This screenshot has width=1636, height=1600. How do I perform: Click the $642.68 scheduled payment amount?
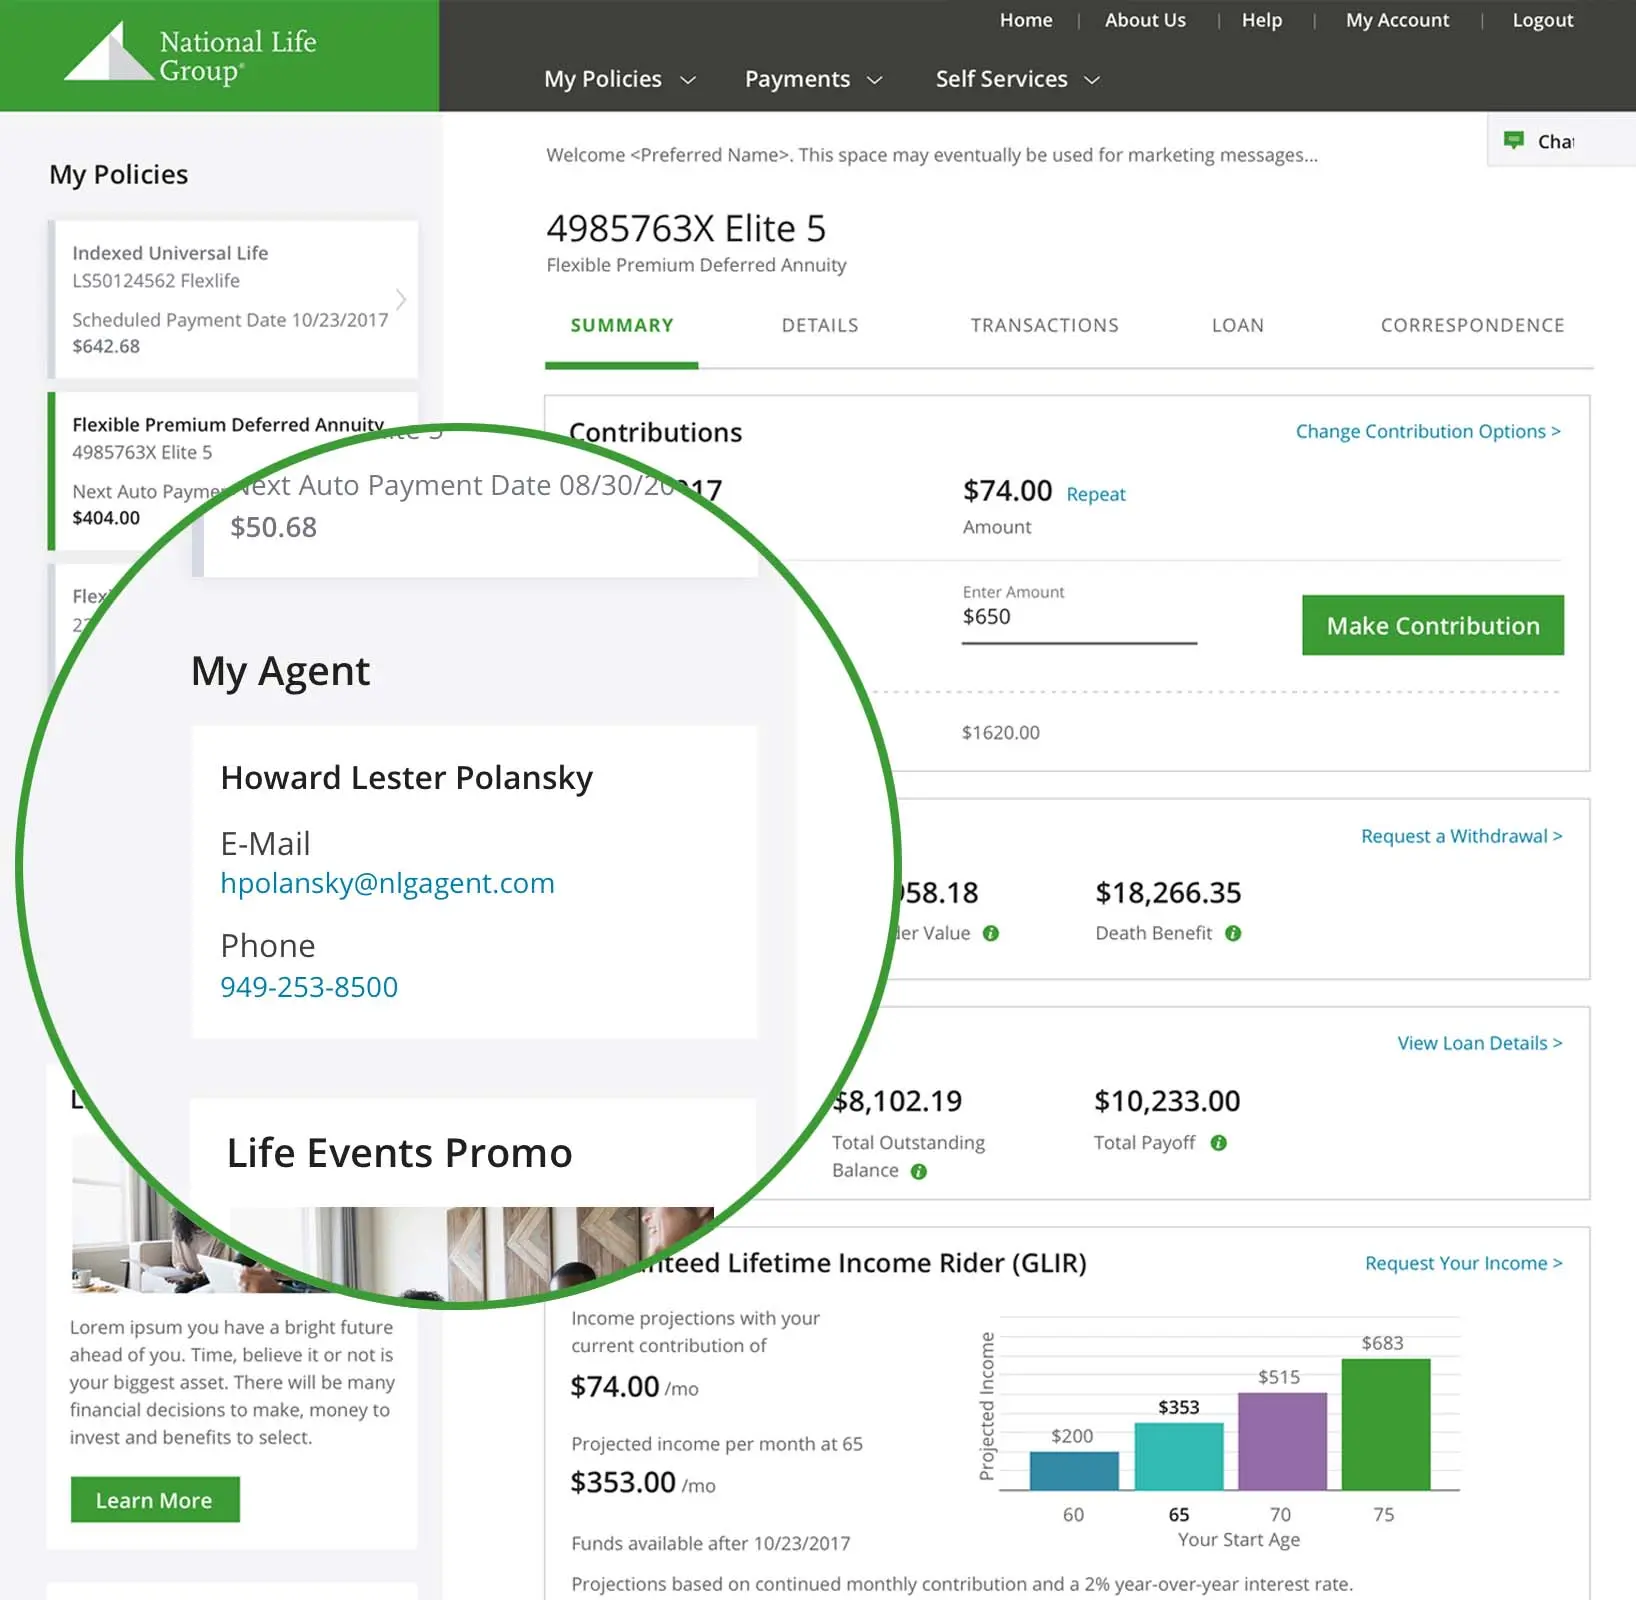click(x=106, y=346)
